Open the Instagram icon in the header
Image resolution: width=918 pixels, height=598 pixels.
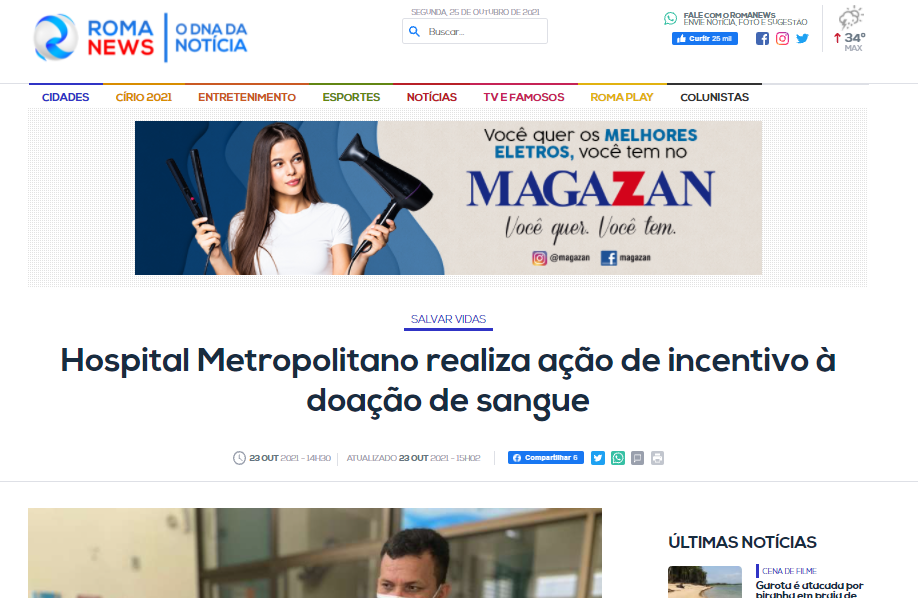782,39
